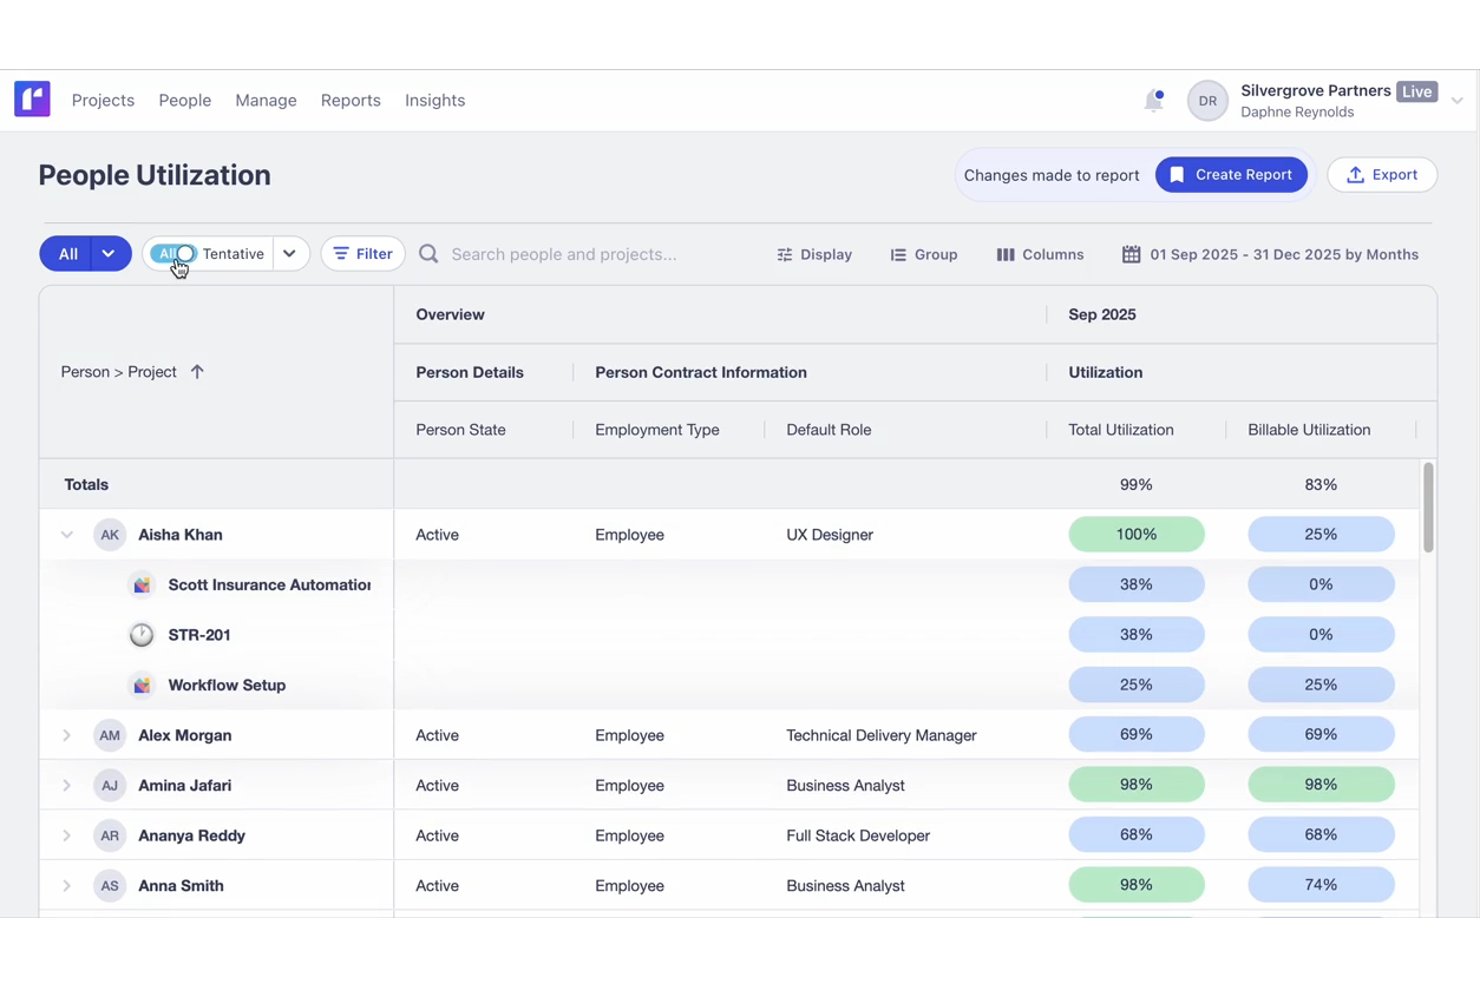
Task: Expand the Amina Jafari row
Action: [x=67, y=785]
